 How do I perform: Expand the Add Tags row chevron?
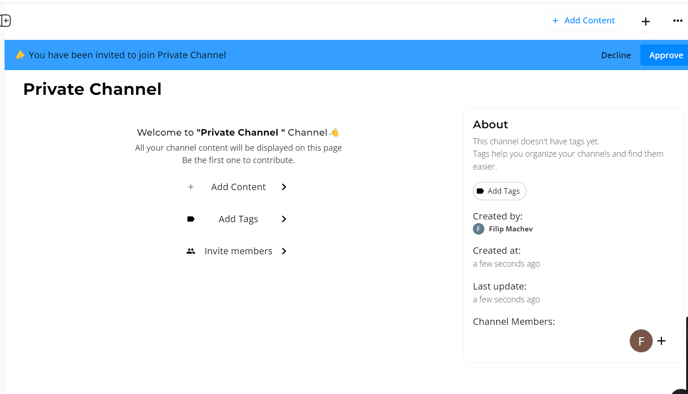pos(284,219)
